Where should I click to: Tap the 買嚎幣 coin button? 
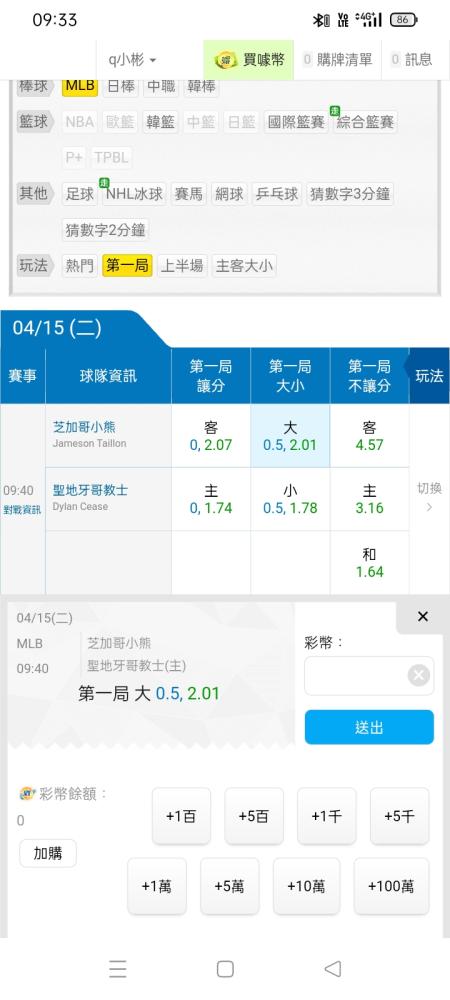click(249, 60)
